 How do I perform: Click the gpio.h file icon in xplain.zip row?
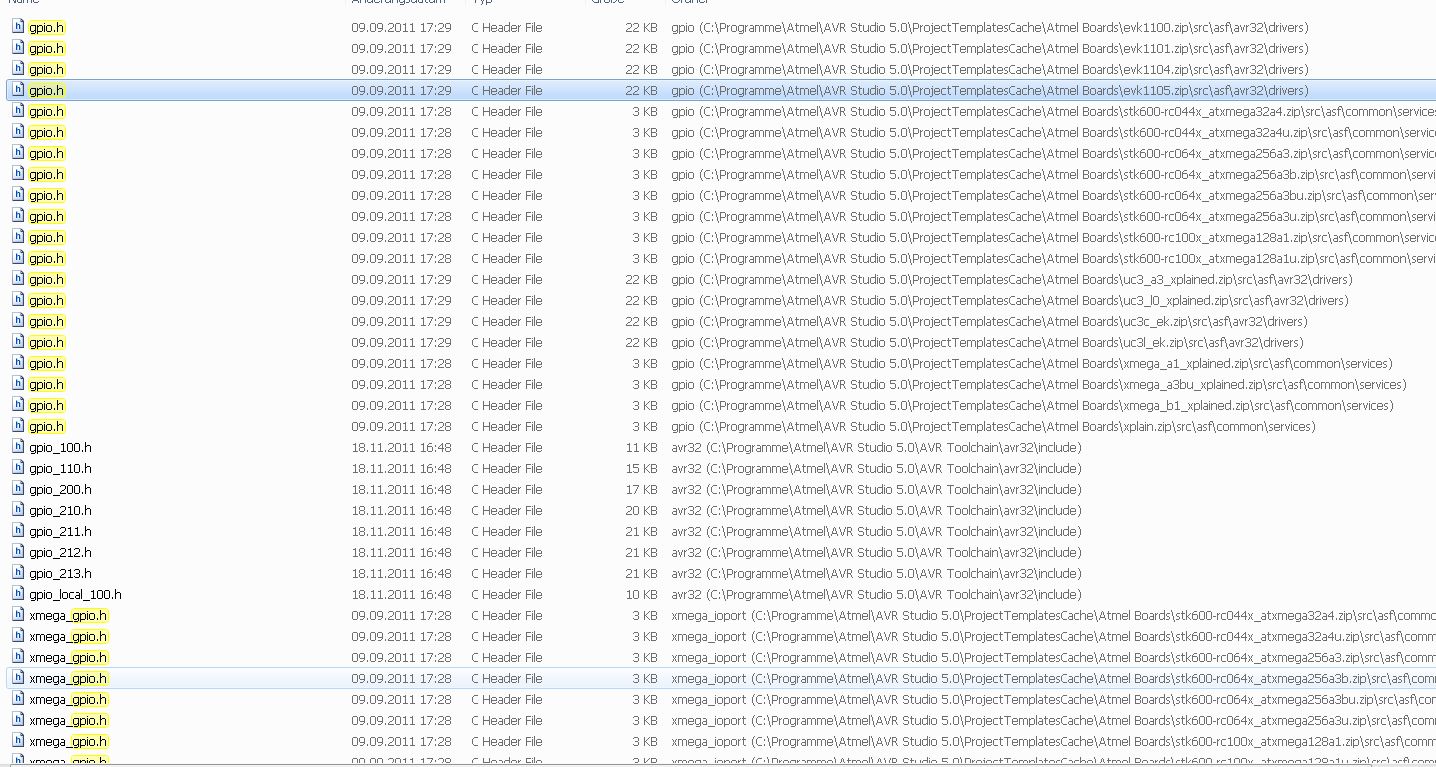18,426
